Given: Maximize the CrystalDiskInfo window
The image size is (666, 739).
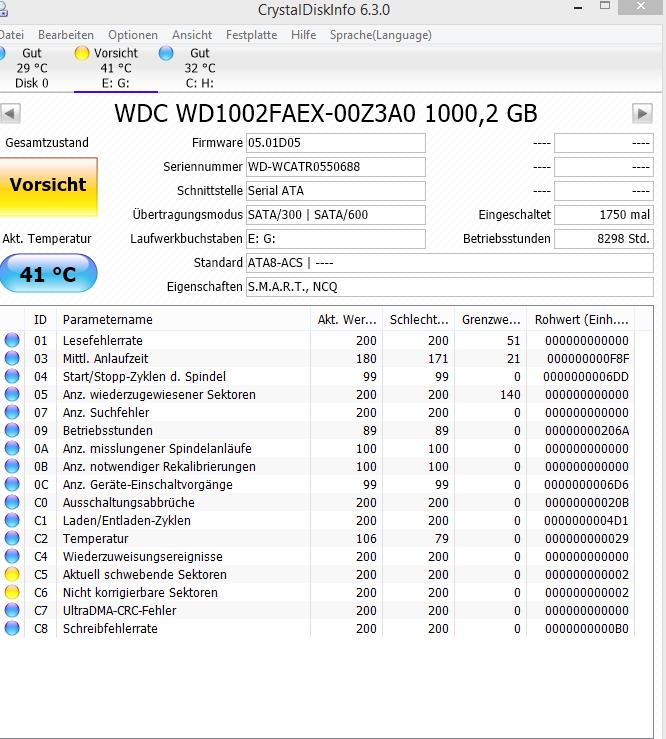Looking at the screenshot, I should click(605, 6).
